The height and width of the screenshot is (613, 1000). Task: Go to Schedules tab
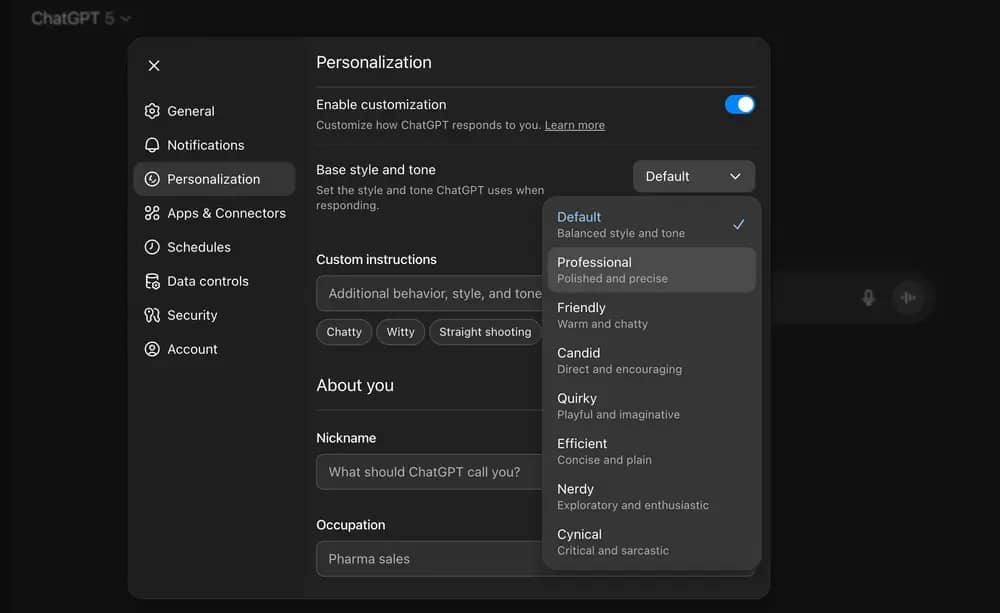(214, 247)
